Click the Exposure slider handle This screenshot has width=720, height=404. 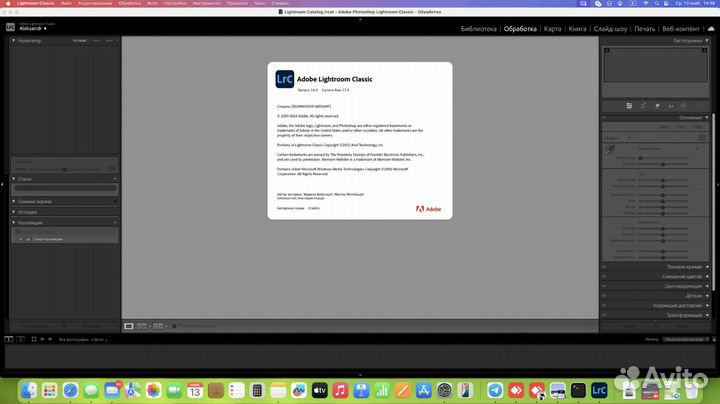click(663, 180)
